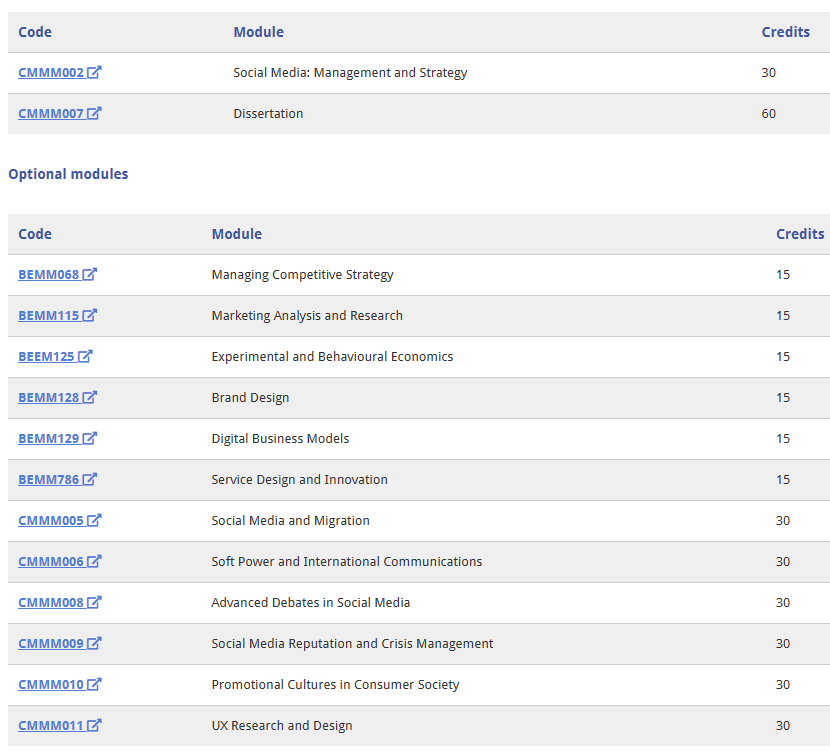Follow the BEMM128 module code link
This screenshot has width=830, height=751.
pos(49,397)
